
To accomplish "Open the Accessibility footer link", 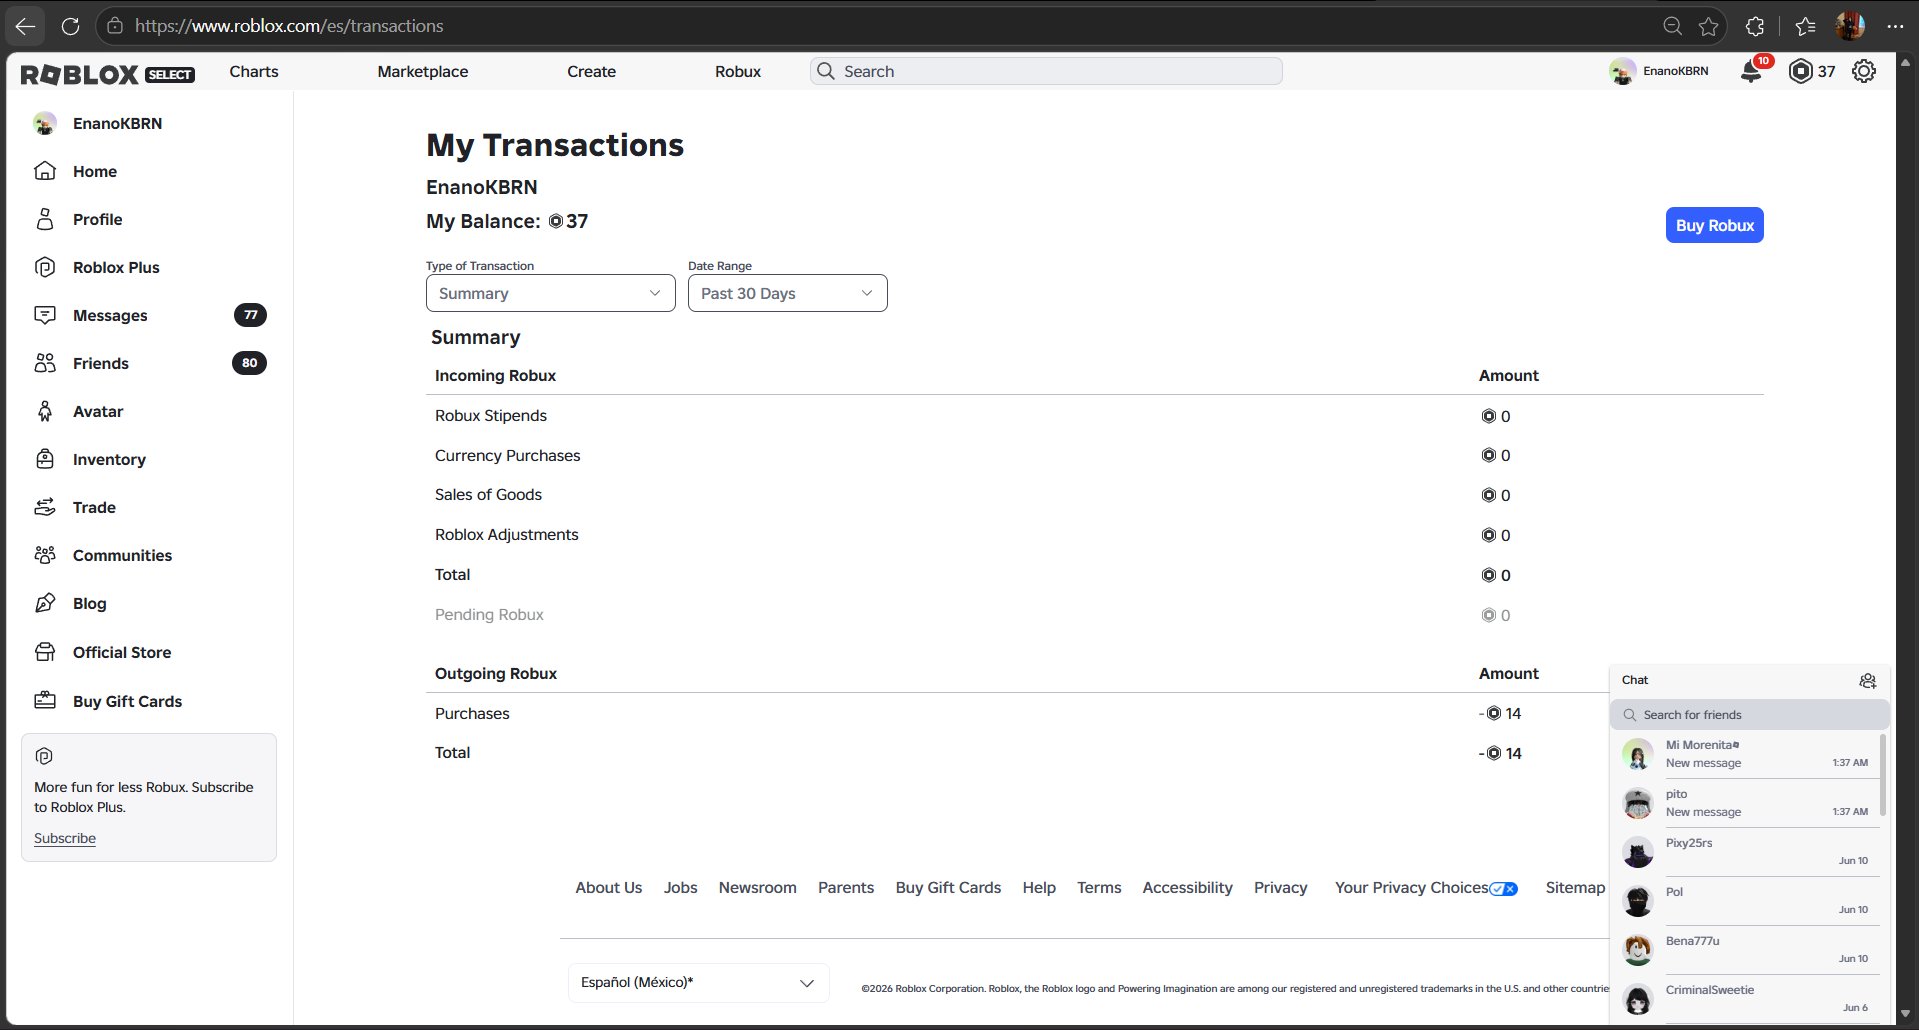I will tap(1188, 887).
